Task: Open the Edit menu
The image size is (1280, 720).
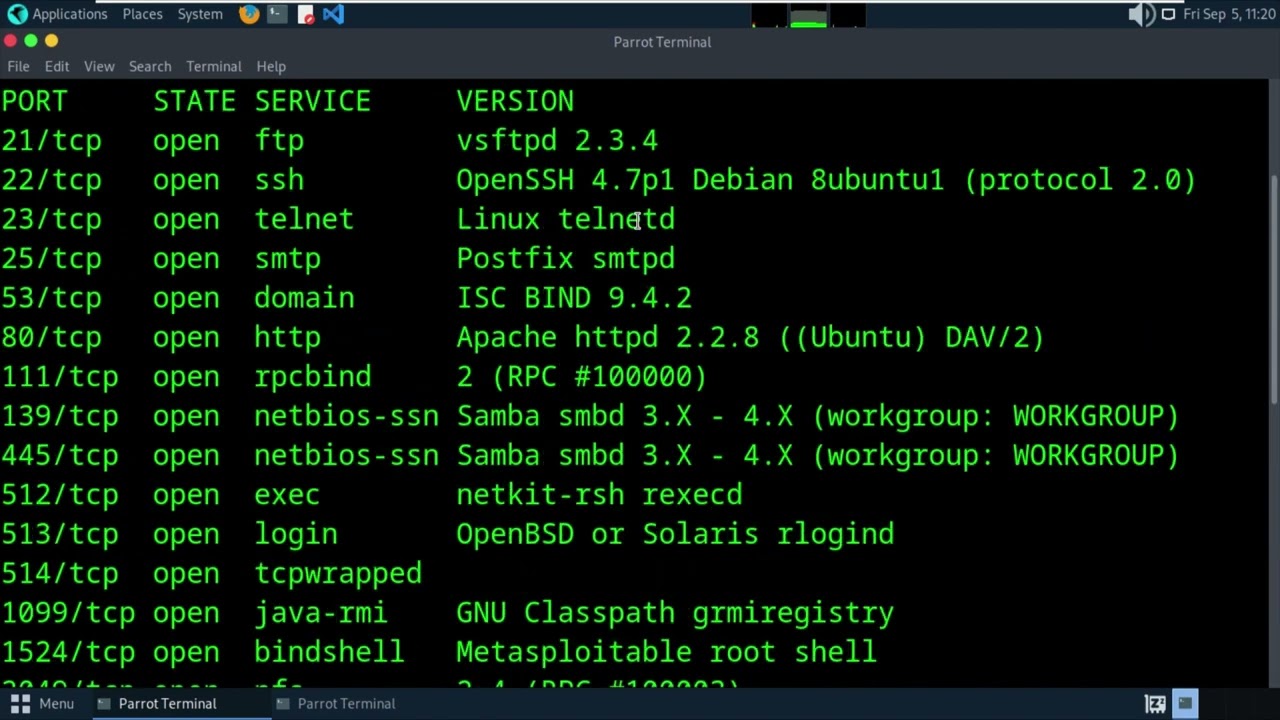Action: [x=57, y=66]
